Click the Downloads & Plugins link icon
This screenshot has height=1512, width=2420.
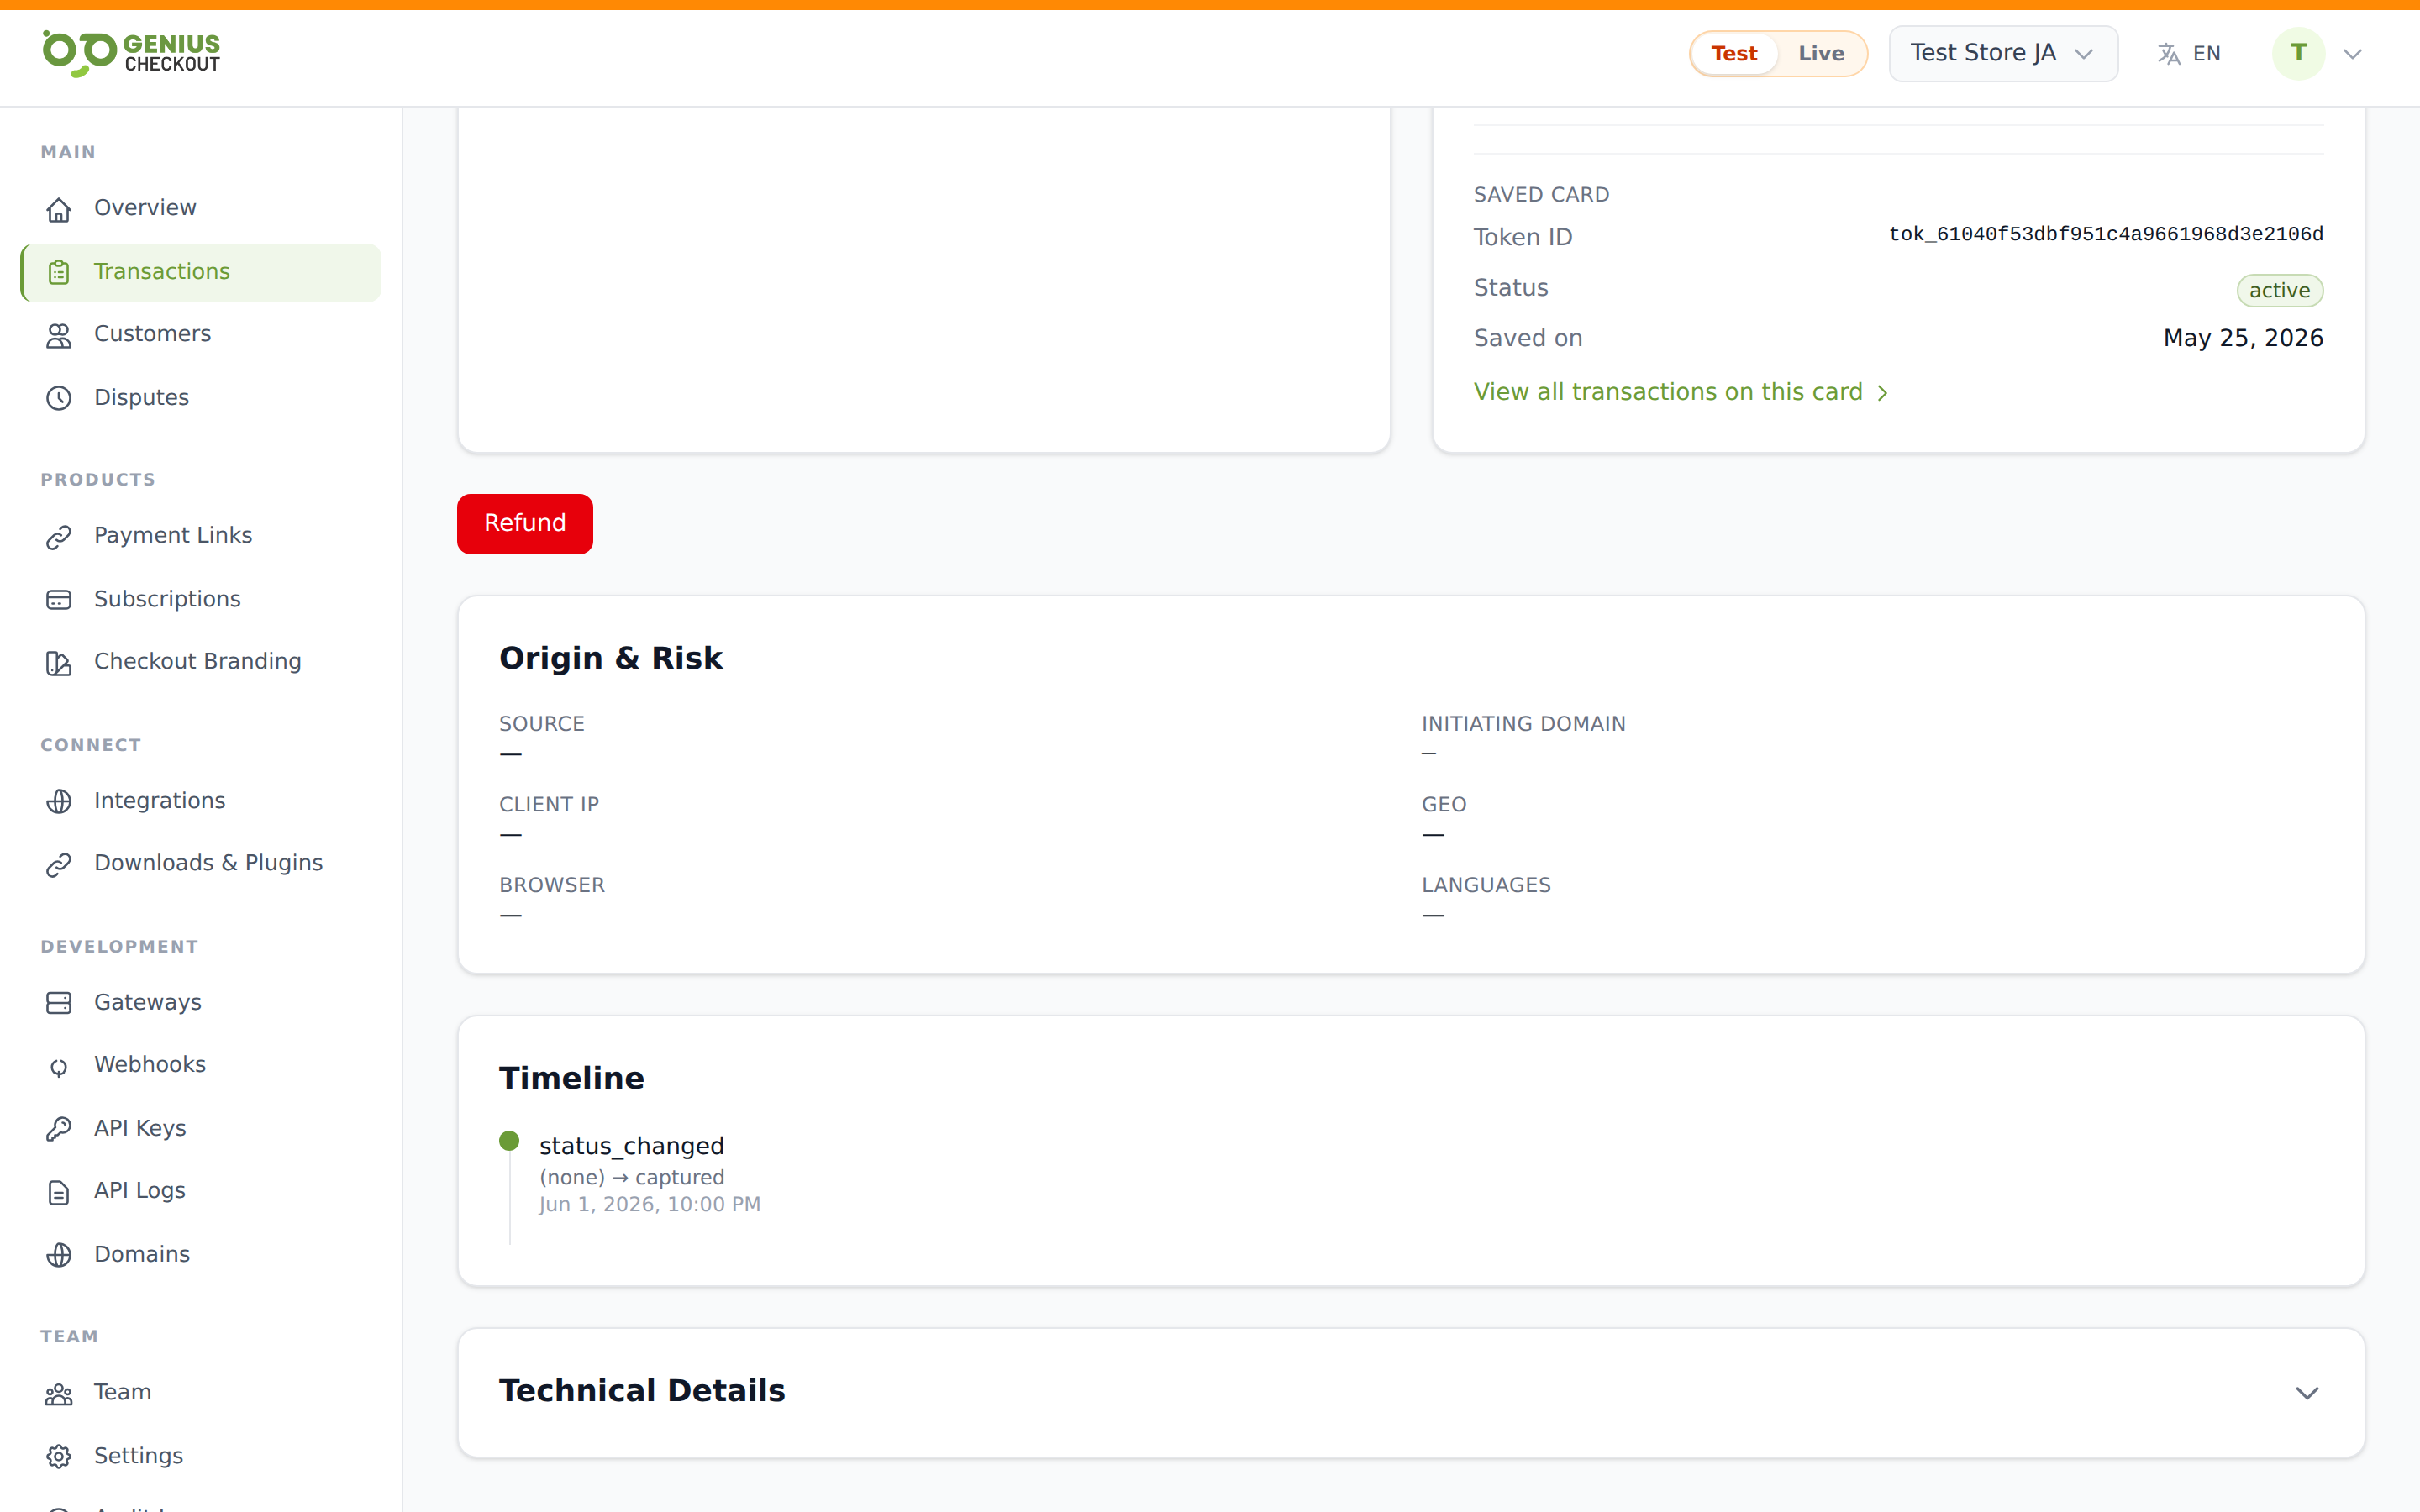pos(59,864)
